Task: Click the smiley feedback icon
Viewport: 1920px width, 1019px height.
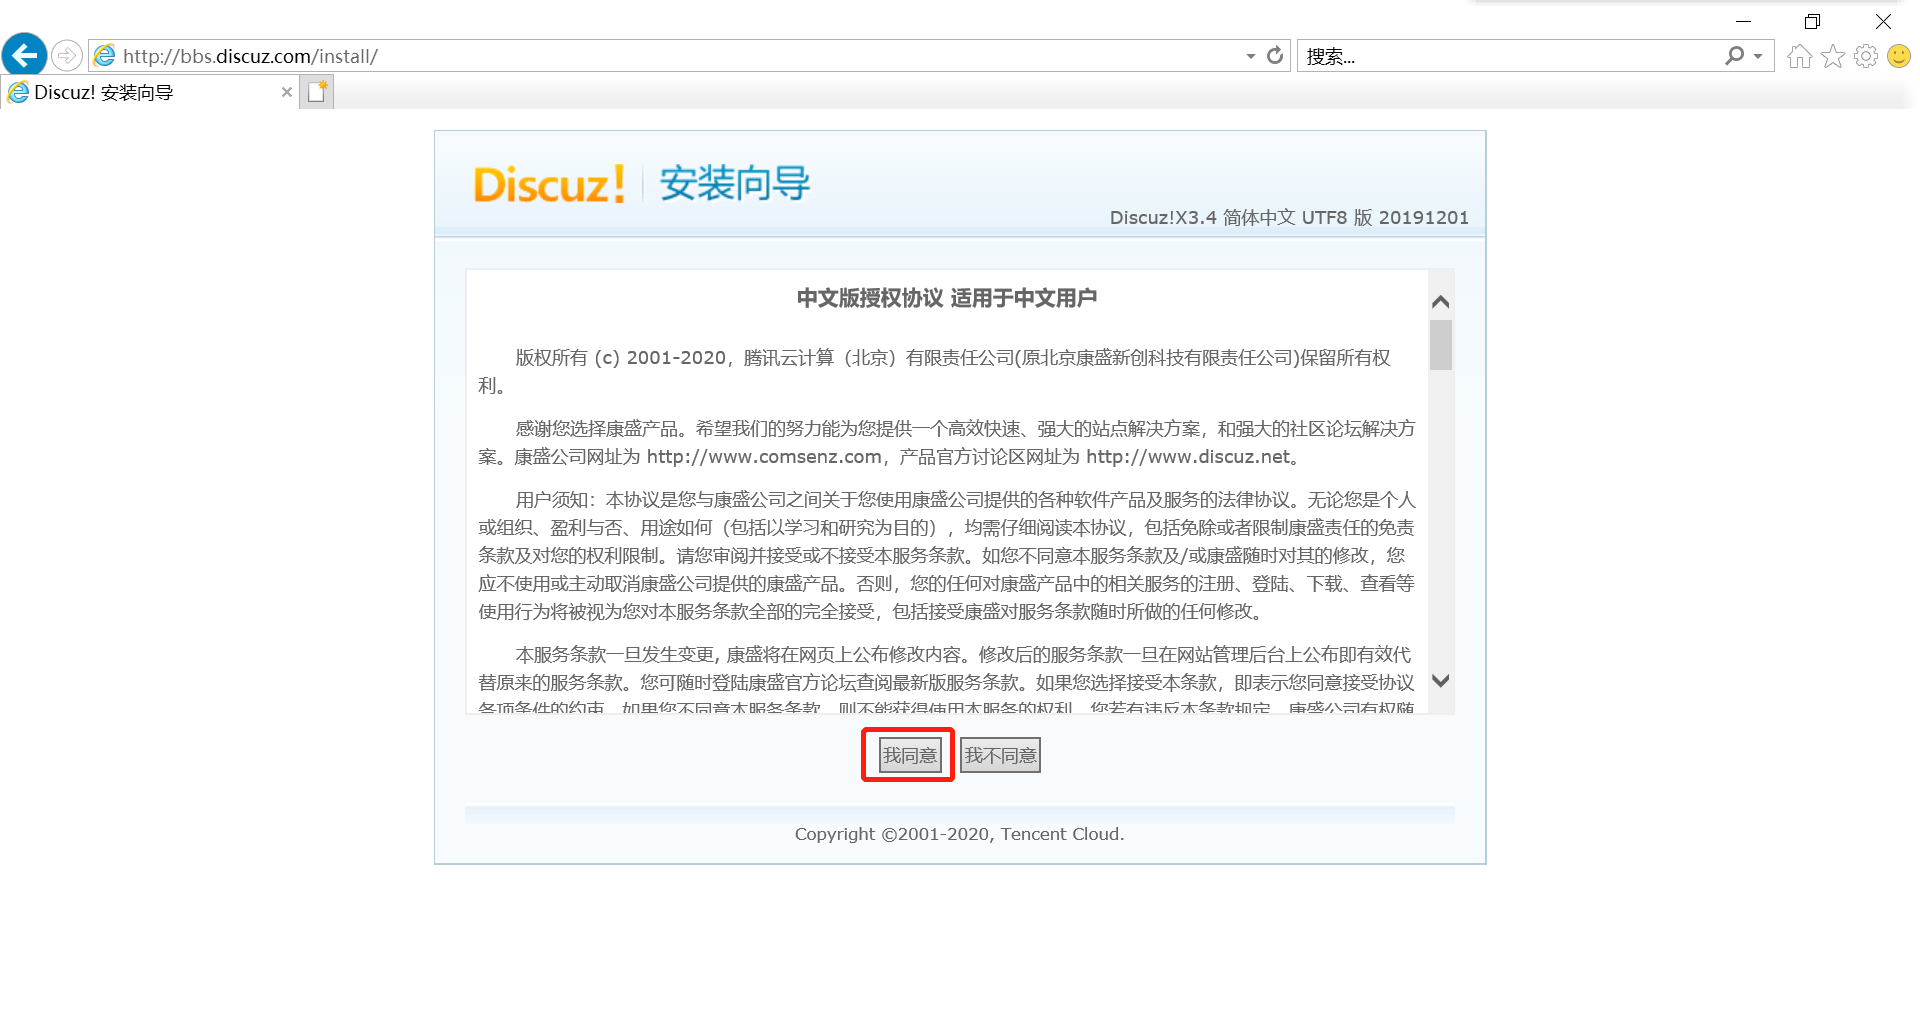Action: (1899, 56)
